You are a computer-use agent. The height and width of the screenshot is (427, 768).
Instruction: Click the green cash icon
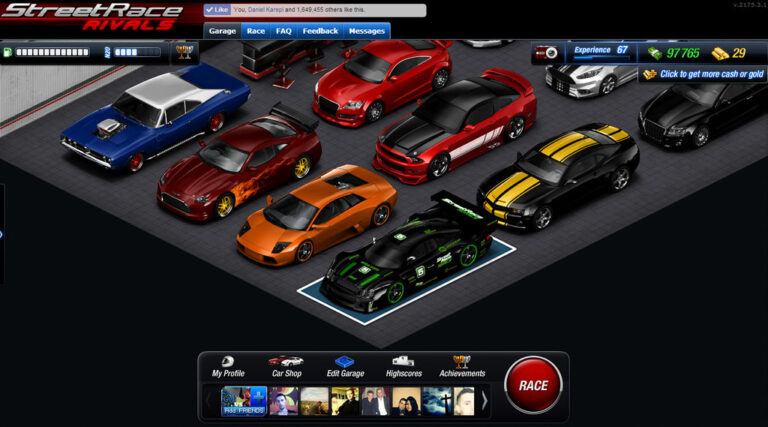655,53
